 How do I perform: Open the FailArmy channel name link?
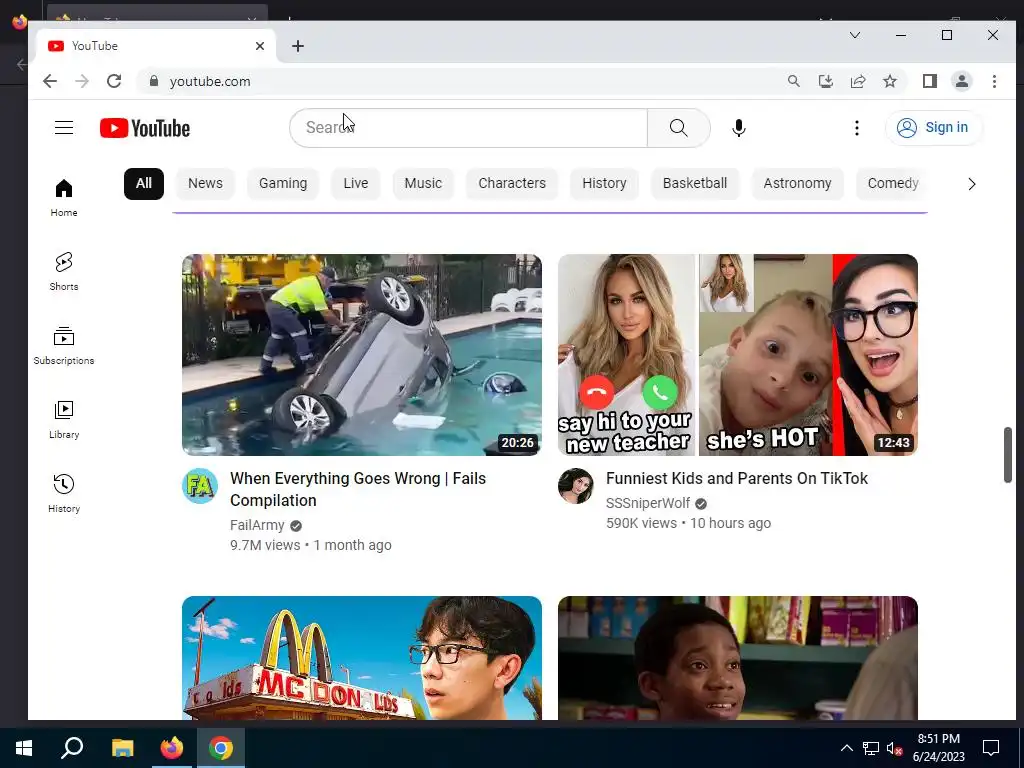click(257, 526)
